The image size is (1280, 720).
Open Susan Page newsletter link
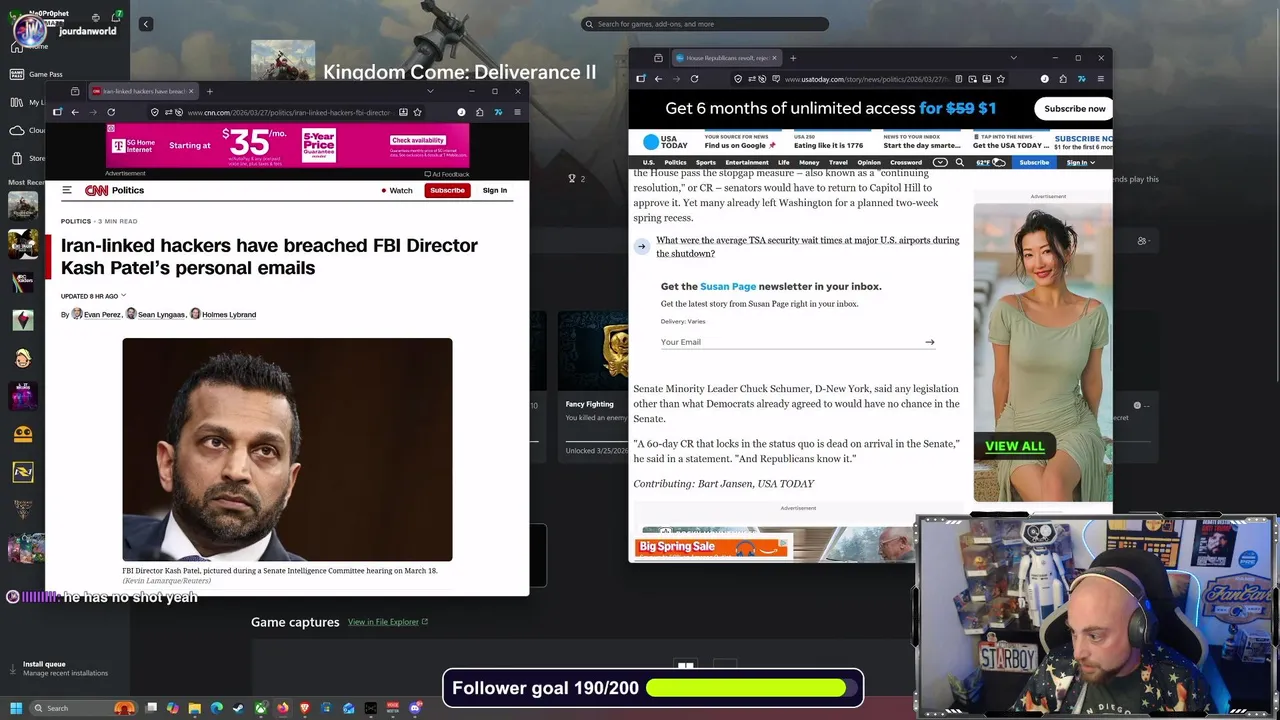[728, 286]
